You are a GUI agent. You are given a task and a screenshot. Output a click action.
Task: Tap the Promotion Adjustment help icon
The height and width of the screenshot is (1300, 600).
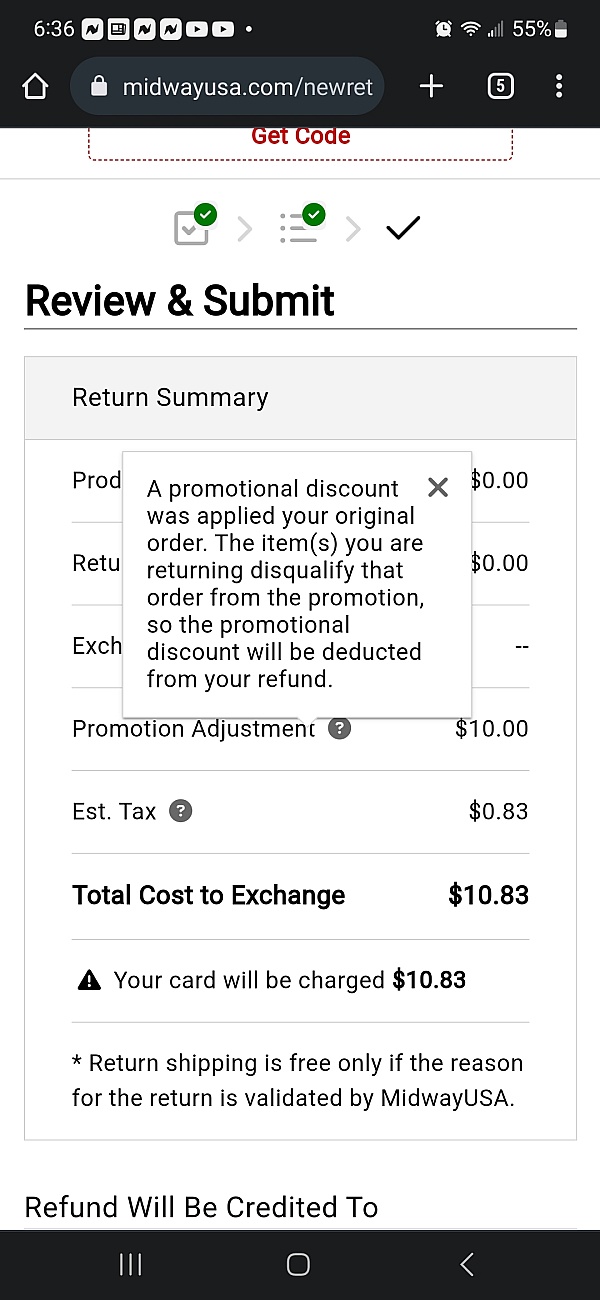click(340, 728)
